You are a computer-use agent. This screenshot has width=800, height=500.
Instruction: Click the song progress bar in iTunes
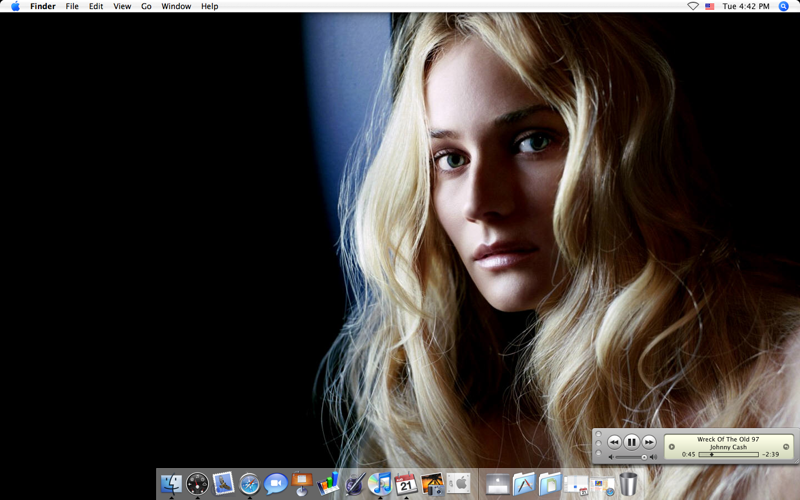[728, 454]
